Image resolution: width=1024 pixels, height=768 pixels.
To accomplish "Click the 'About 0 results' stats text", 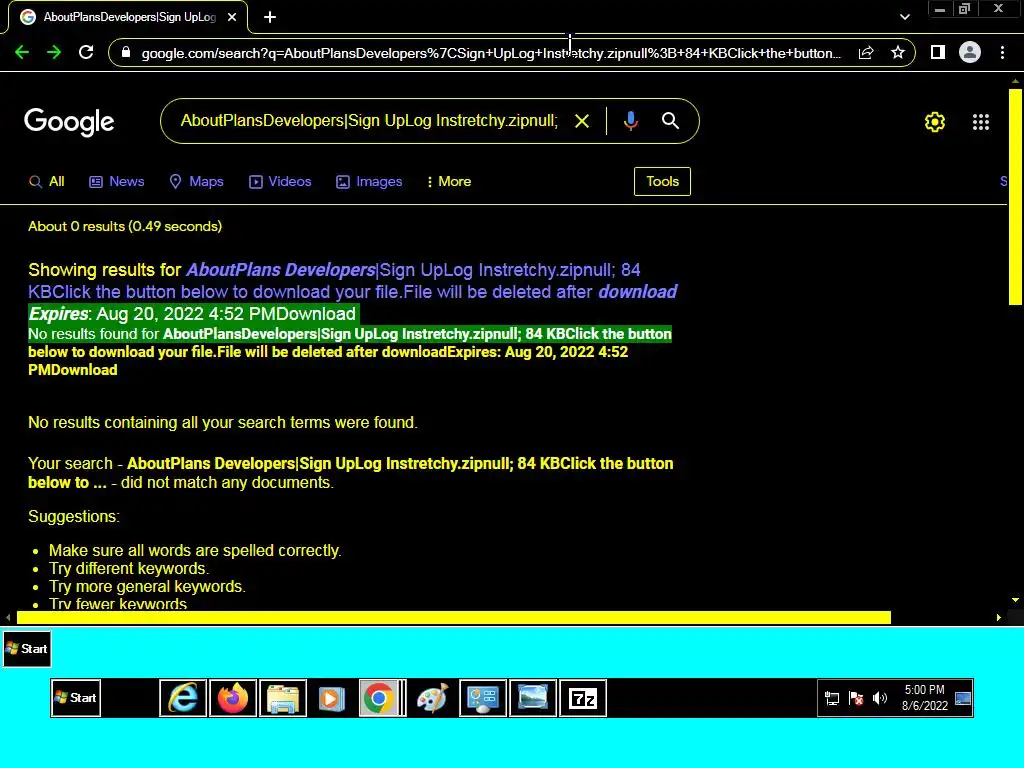I will tap(125, 226).
